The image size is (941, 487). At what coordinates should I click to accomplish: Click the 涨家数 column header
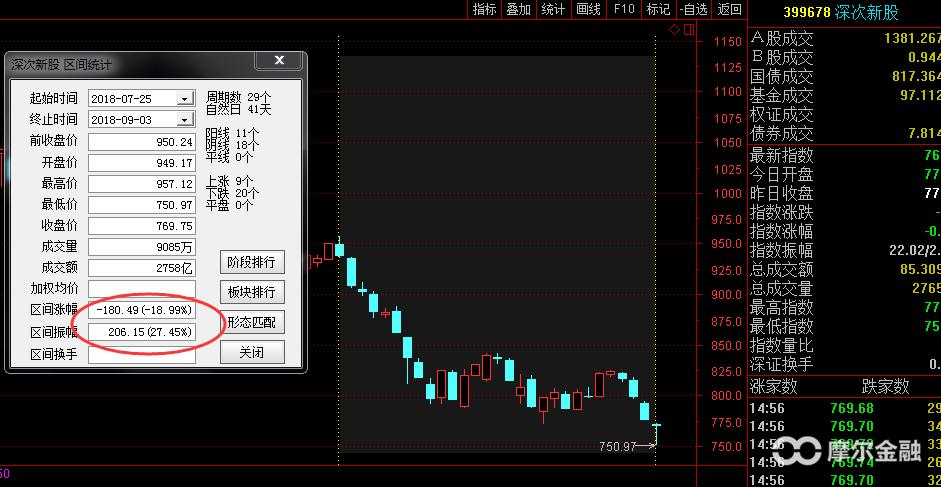[x=774, y=386]
